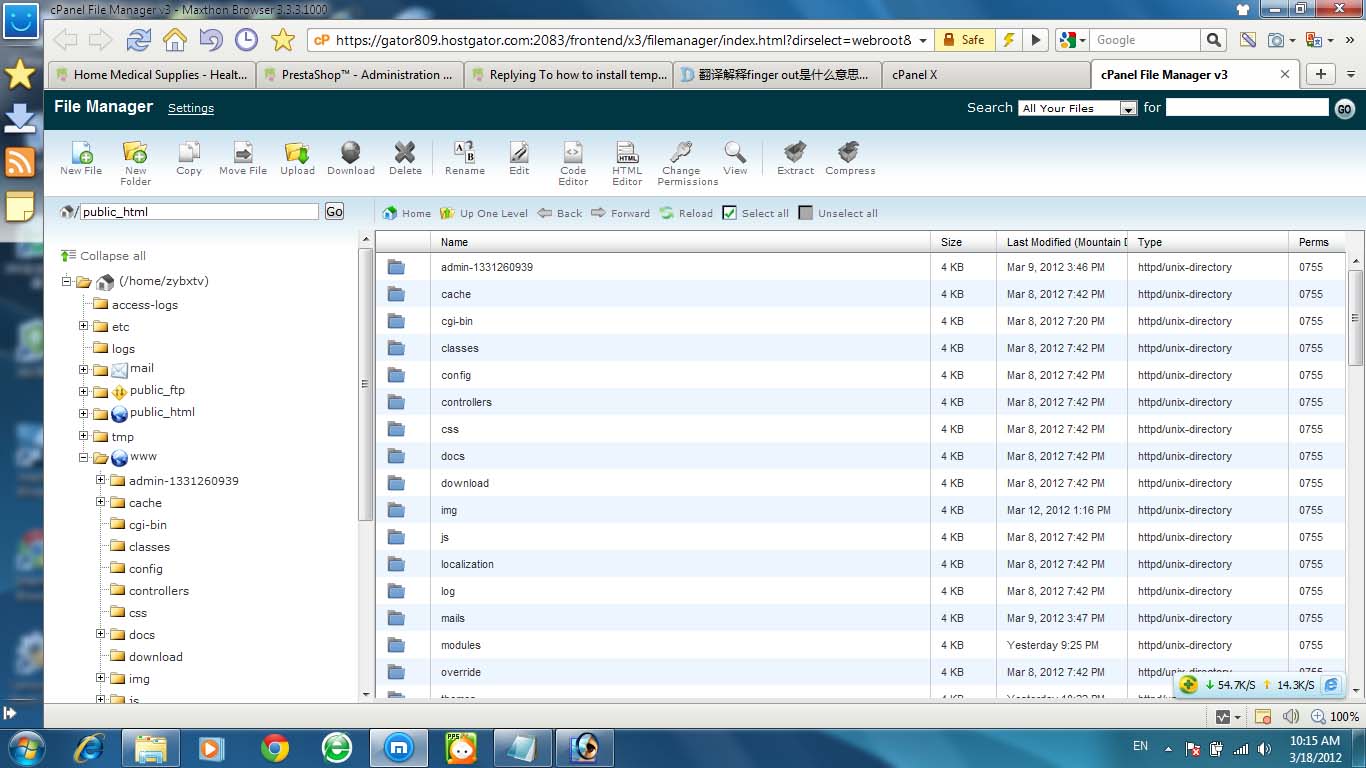Open the Move File tool
Image resolution: width=1366 pixels, height=768 pixels.
pos(243,158)
